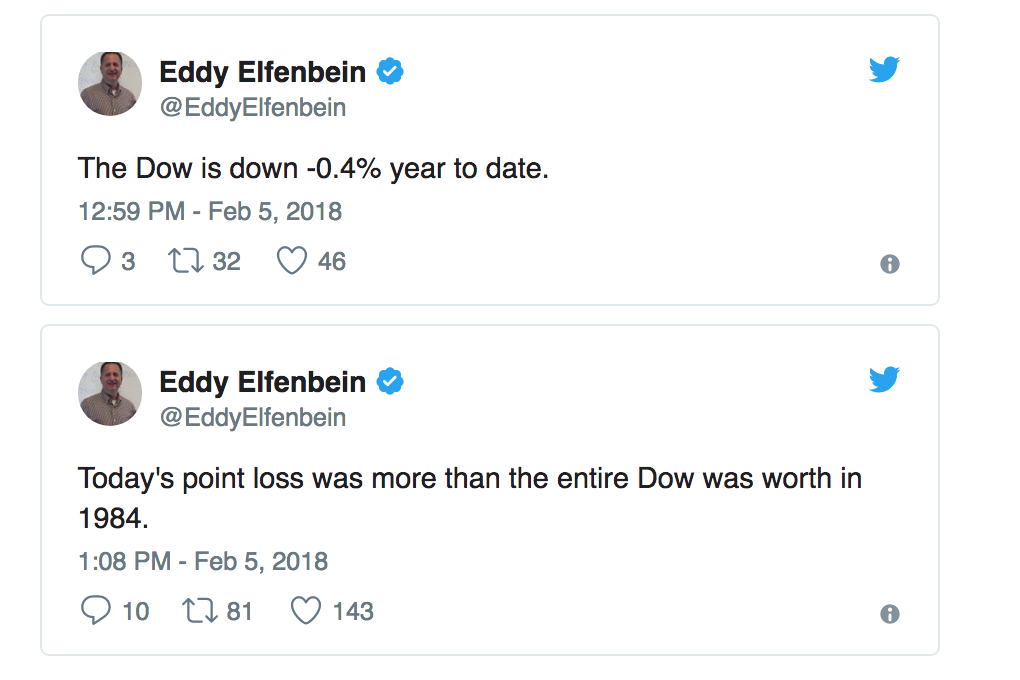The width and height of the screenshot is (1020, 680).
Task: Click the tweet text about today's point loss
Action: pos(469,478)
